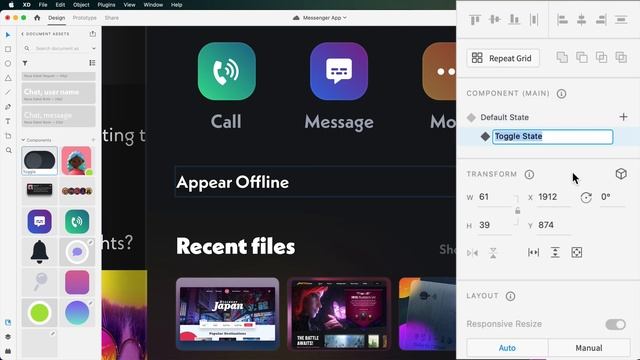The image size is (640, 360).
Task: Select the Artboard tool
Action: (x=8, y=136)
